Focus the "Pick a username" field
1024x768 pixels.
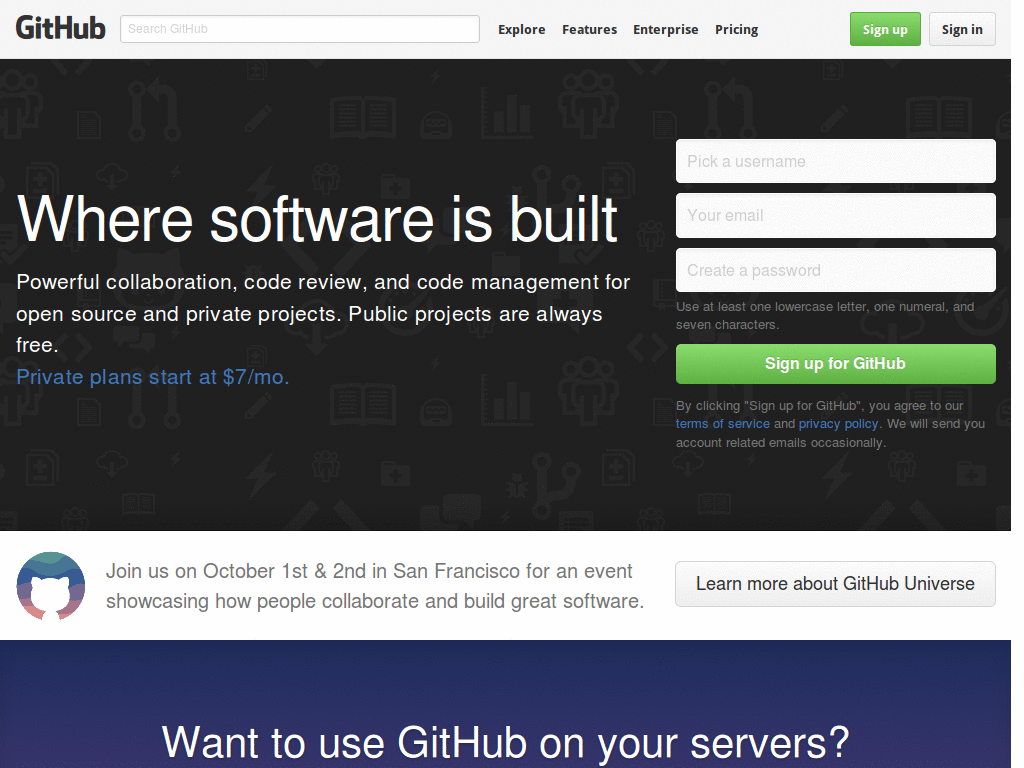click(x=835, y=161)
